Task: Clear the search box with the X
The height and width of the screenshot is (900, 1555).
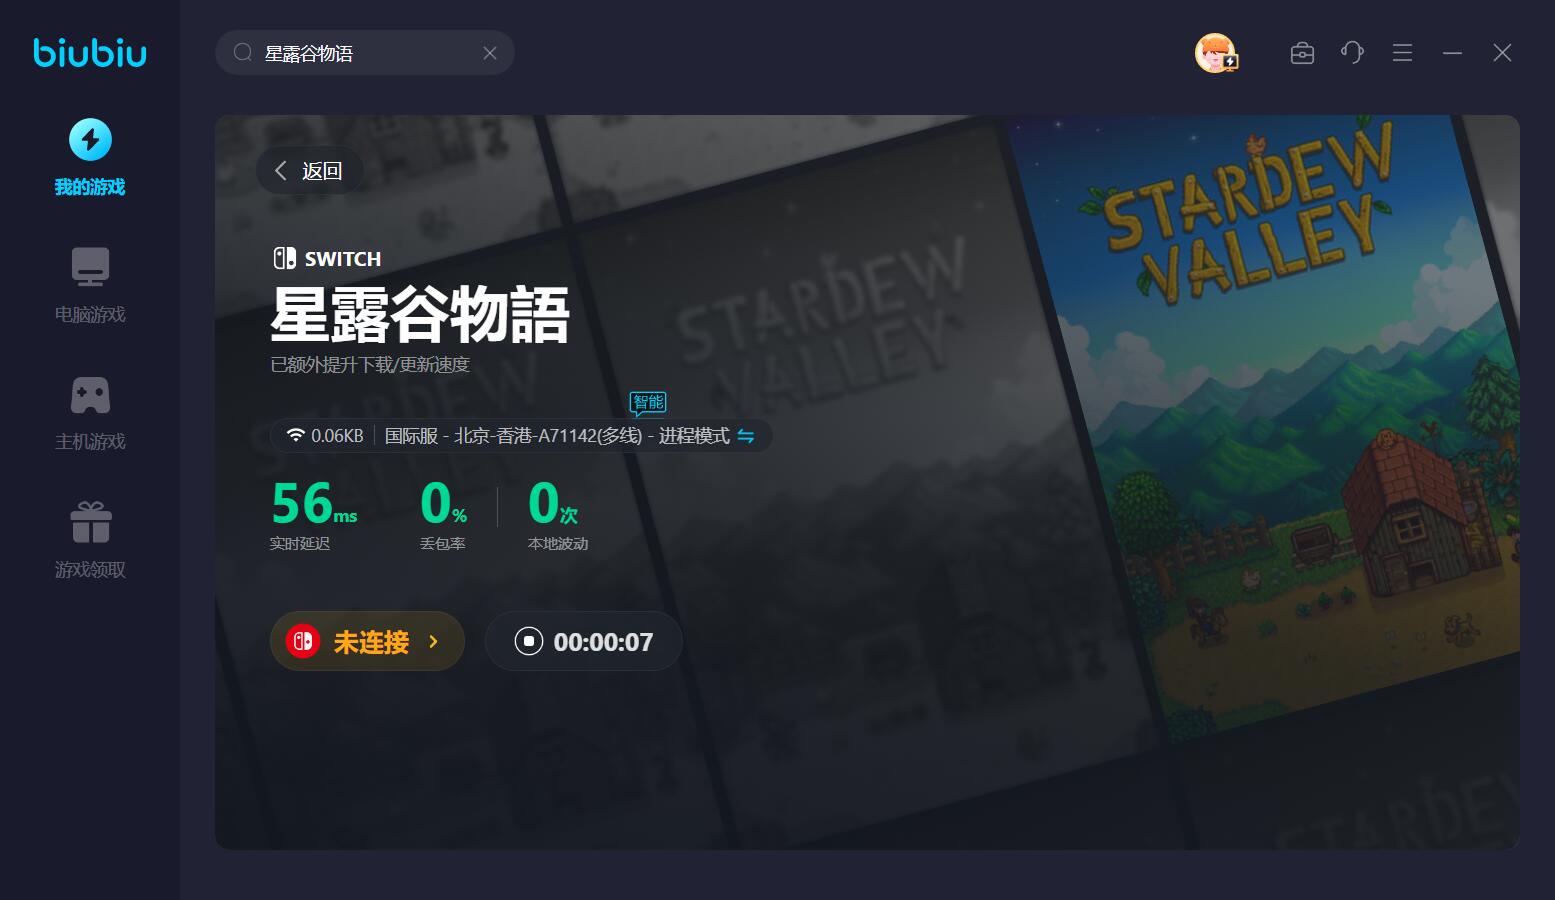Action: (x=490, y=53)
